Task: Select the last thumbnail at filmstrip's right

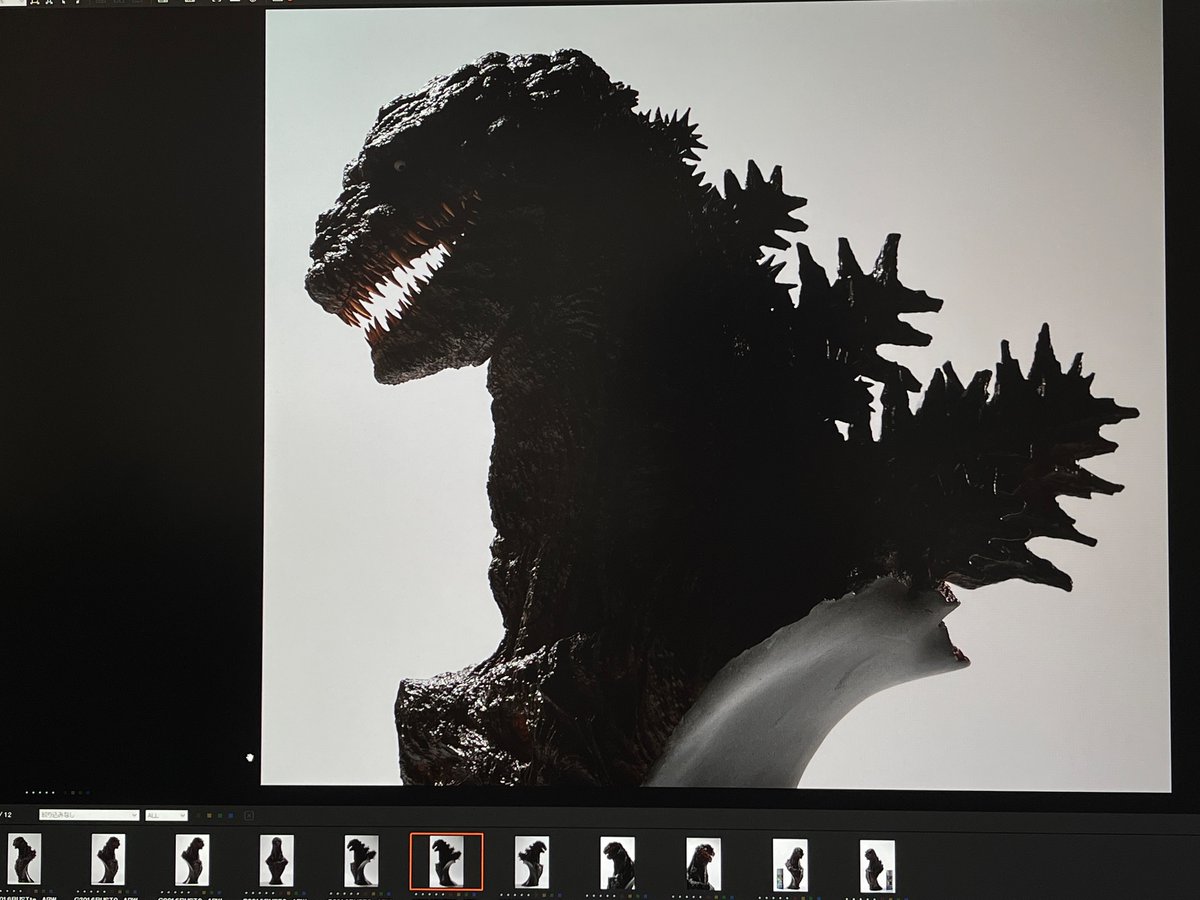Action: tap(877, 866)
